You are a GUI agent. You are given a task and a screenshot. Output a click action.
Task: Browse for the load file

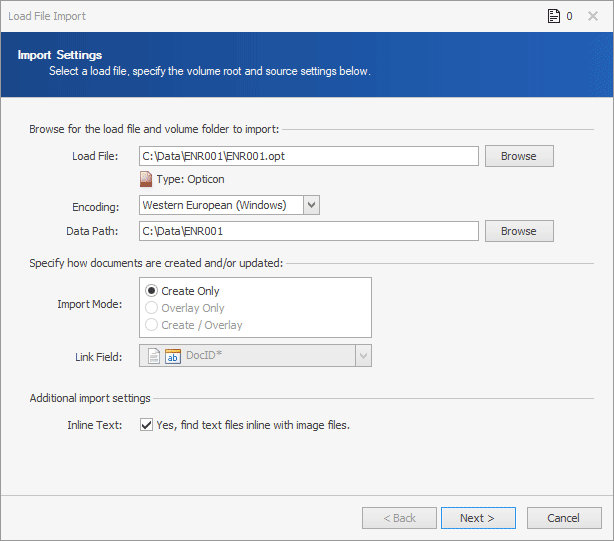coord(518,156)
